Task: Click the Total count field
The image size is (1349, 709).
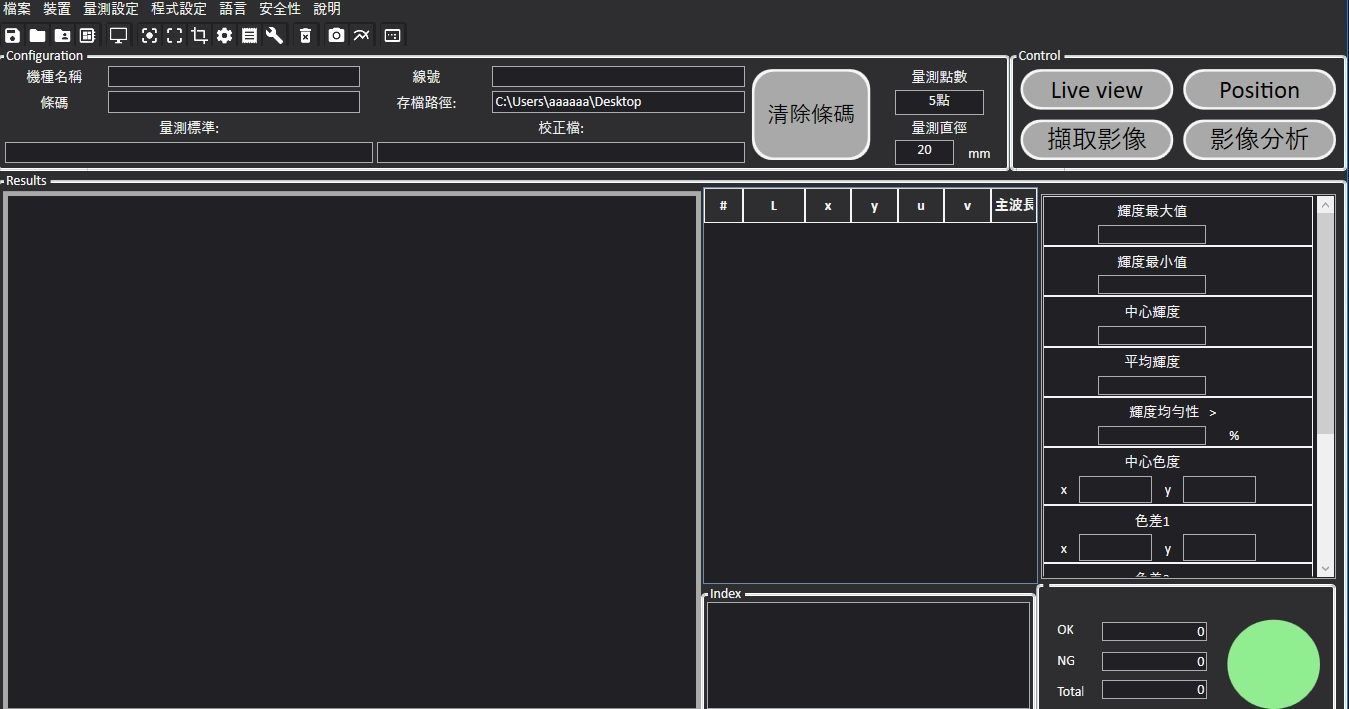Action: pyautogui.click(x=1154, y=690)
